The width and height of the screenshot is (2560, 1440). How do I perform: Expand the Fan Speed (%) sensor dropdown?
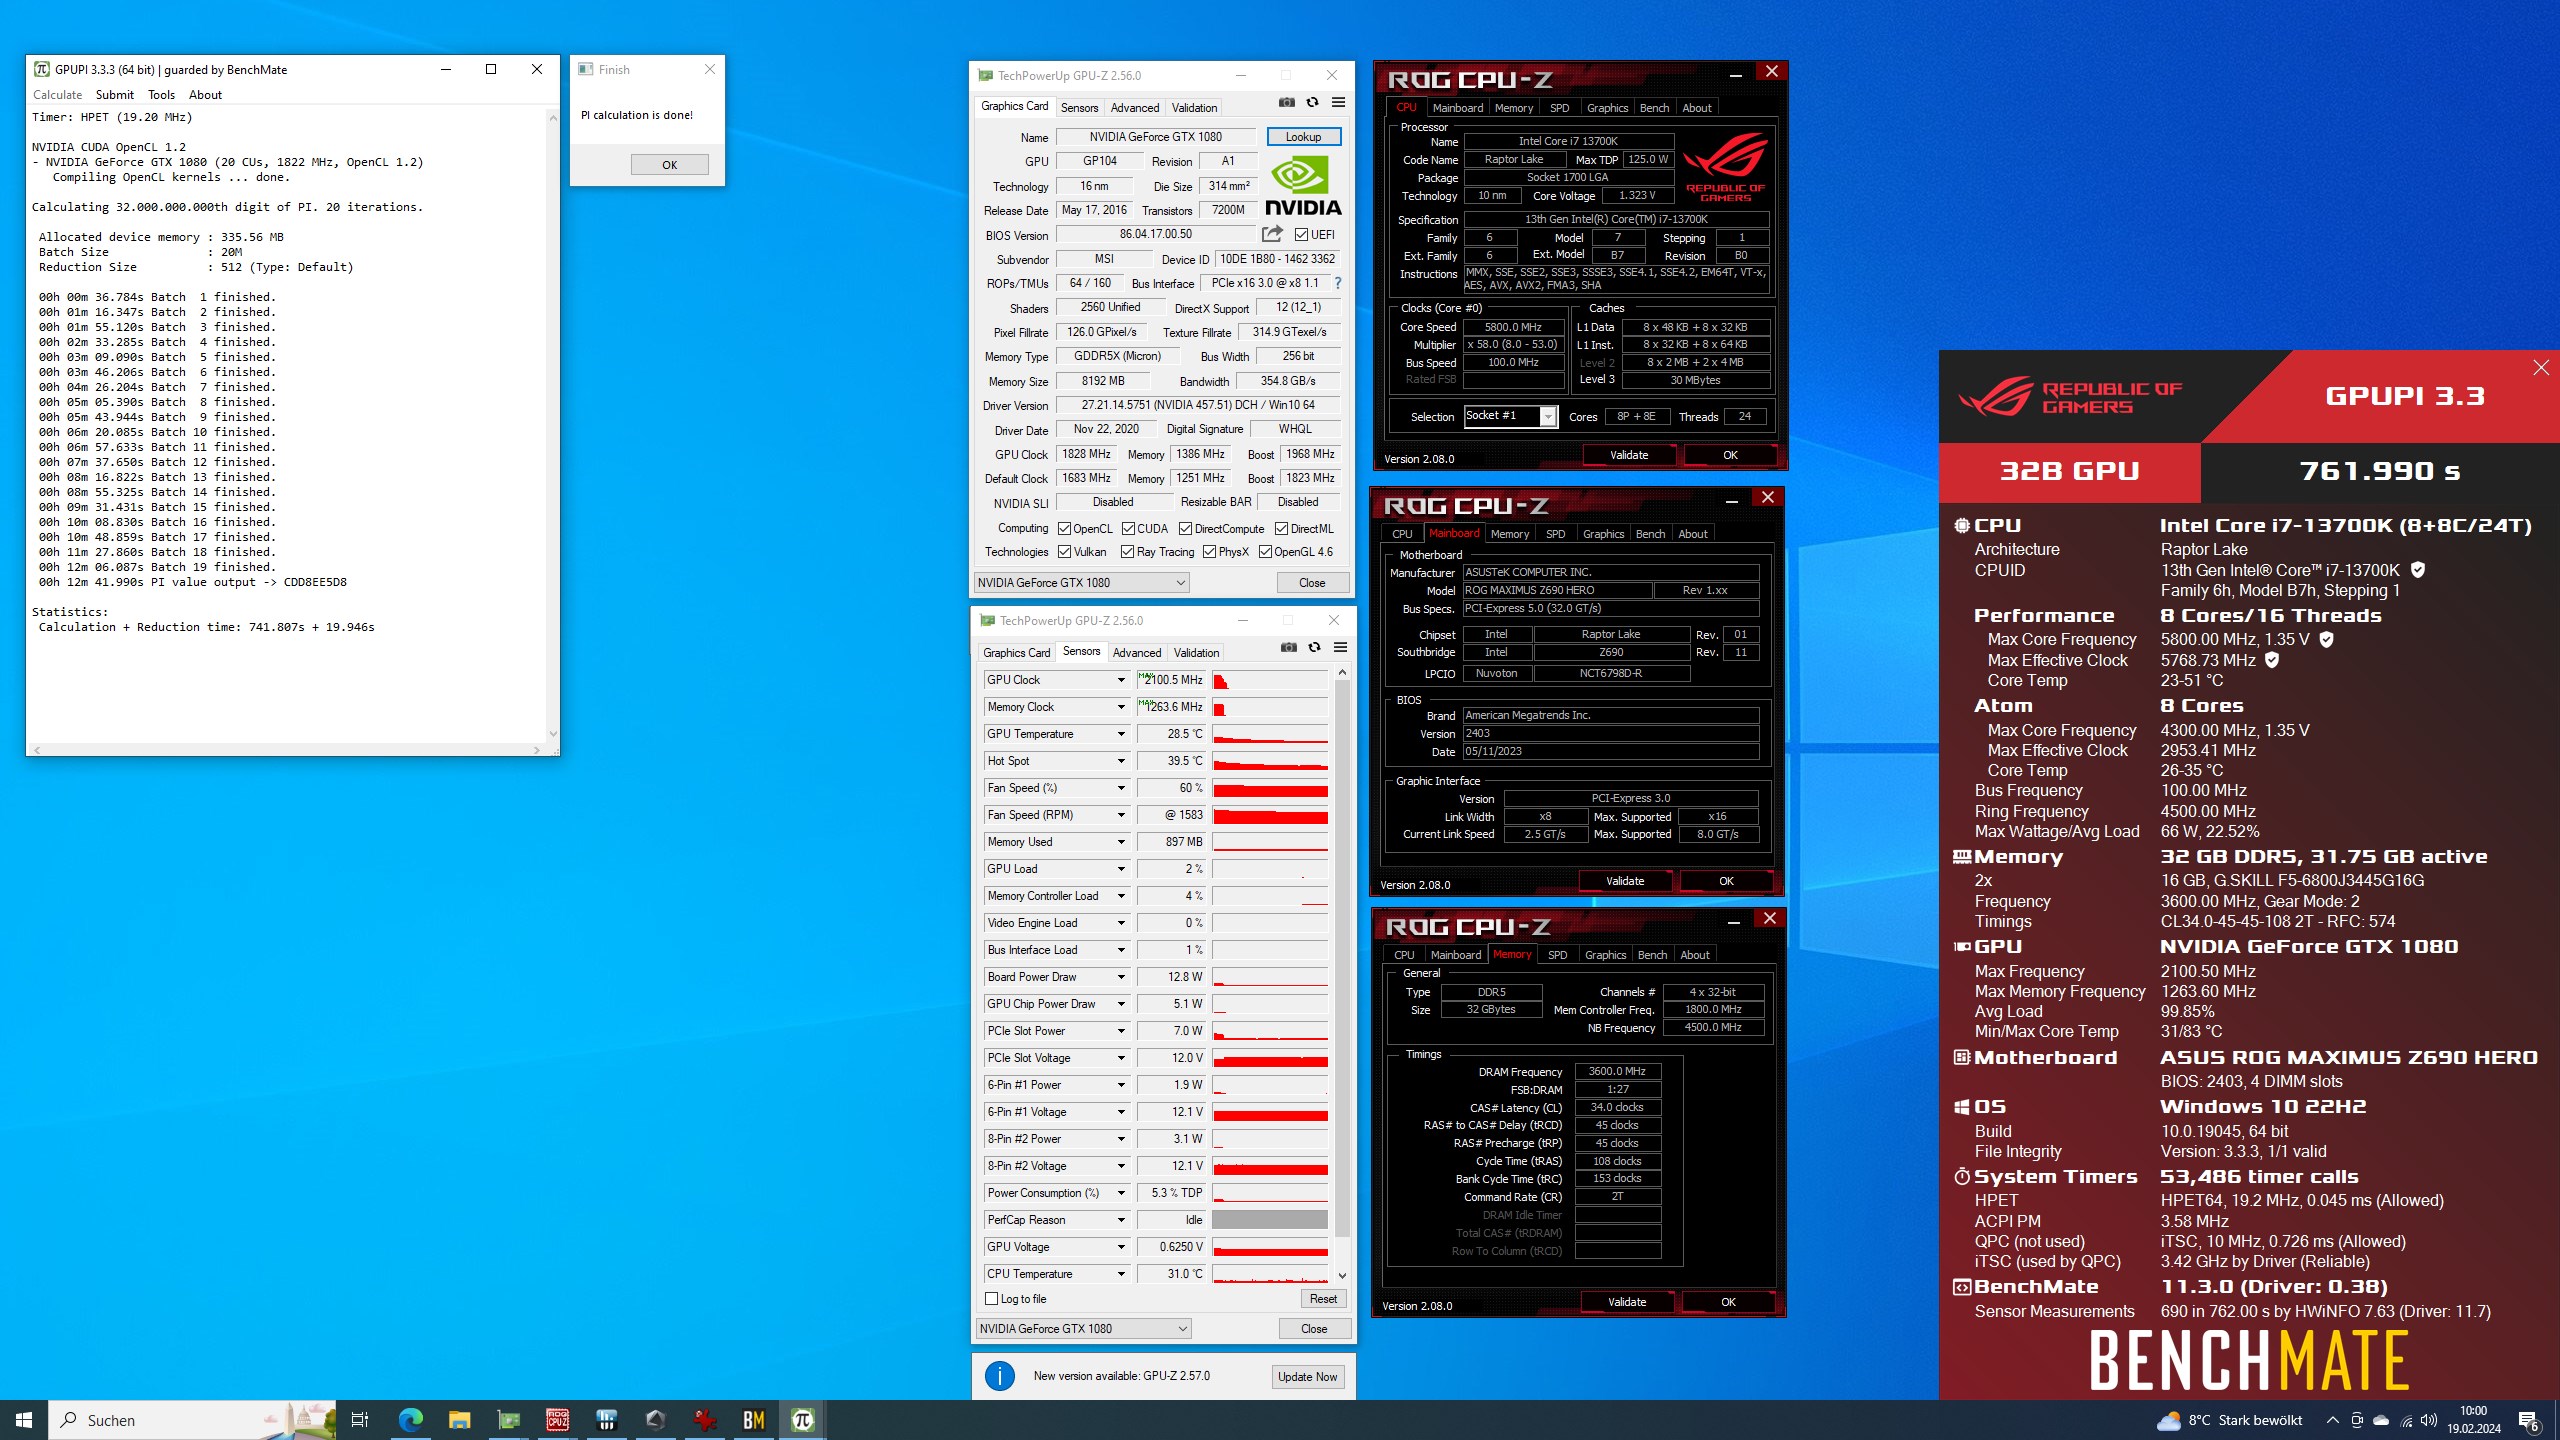coord(1121,788)
